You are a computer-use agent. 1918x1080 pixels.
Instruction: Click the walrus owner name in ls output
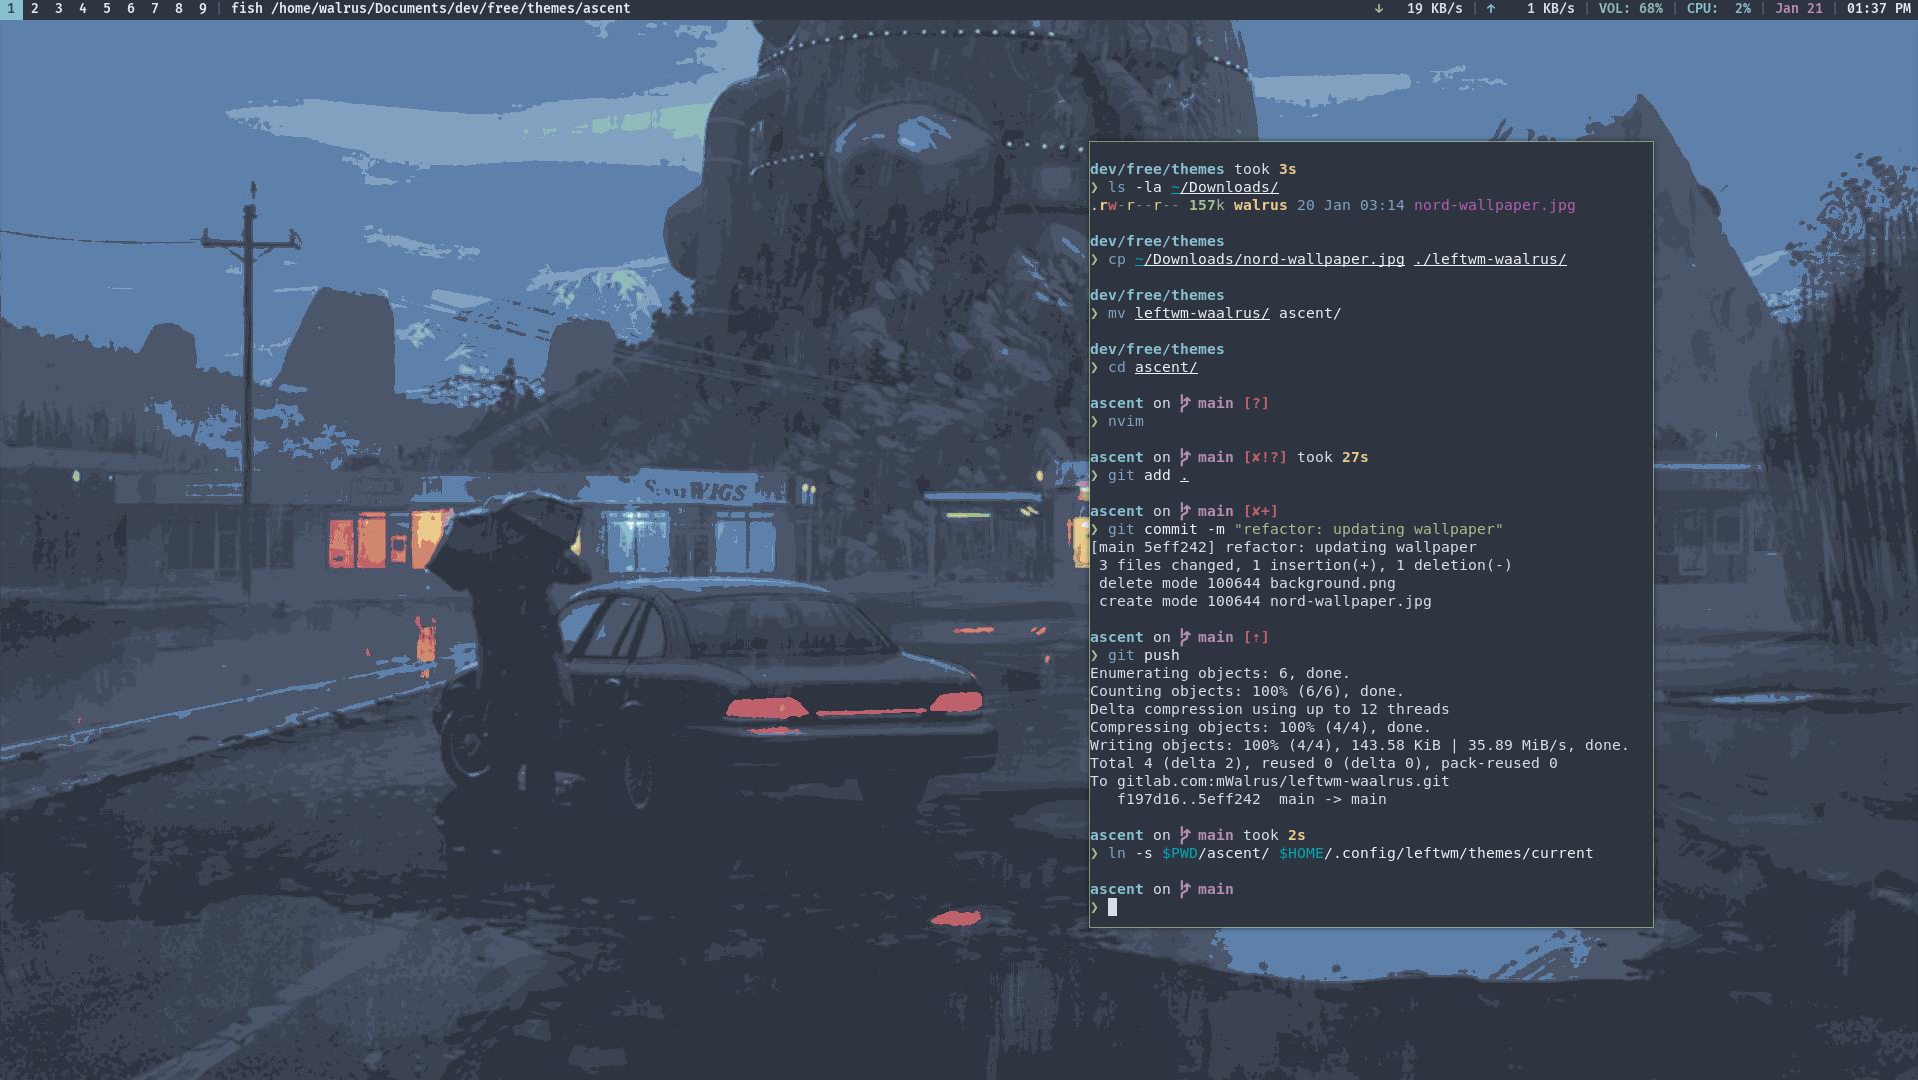(x=1260, y=206)
